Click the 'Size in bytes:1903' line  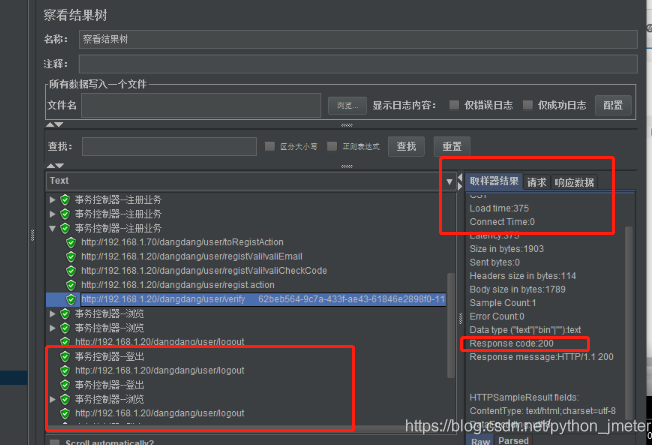click(x=507, y=249)
